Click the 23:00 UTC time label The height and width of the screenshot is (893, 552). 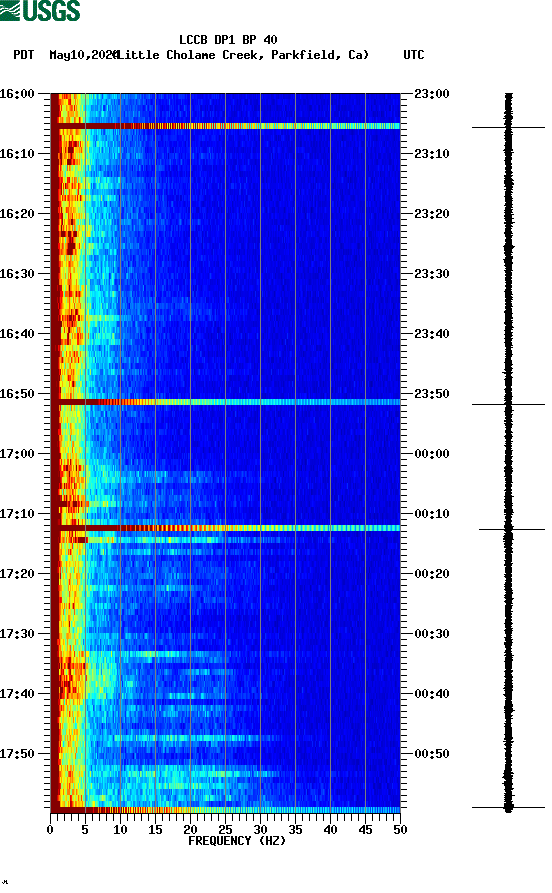click(x=432, y=93)
